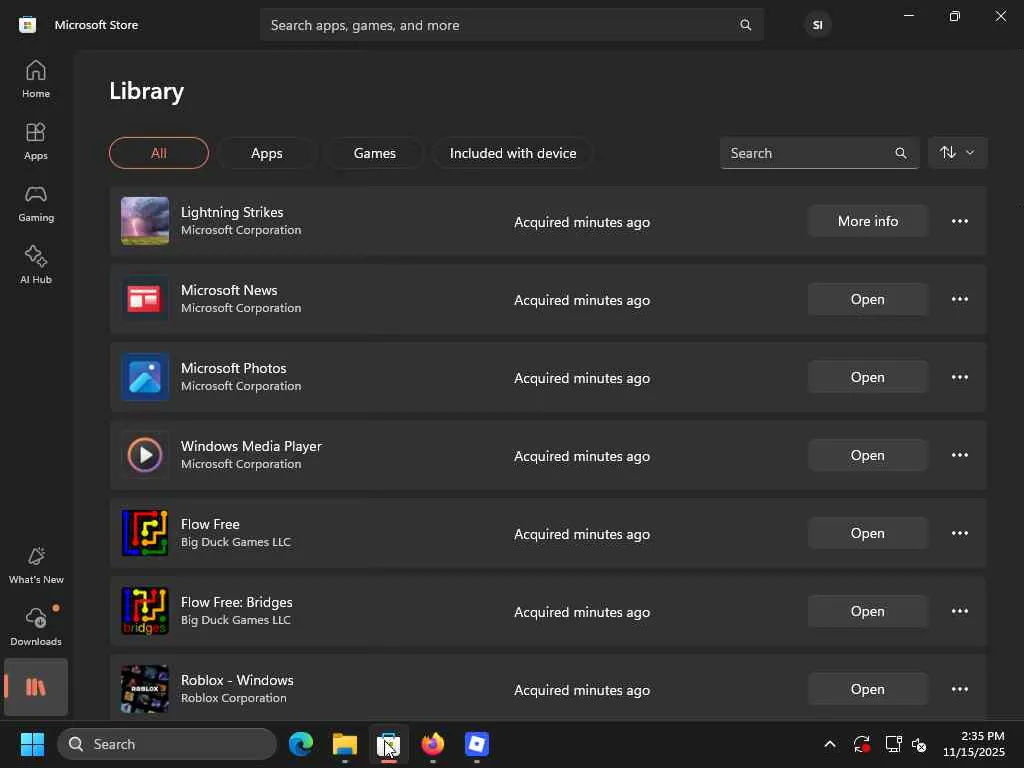Filter library by Games

[x=375, y=153]
